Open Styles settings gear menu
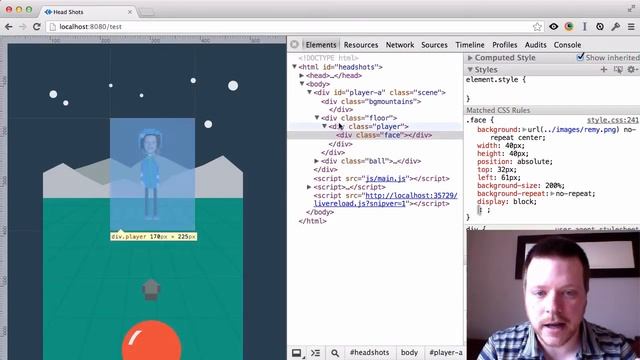 [x=632, y=70]
